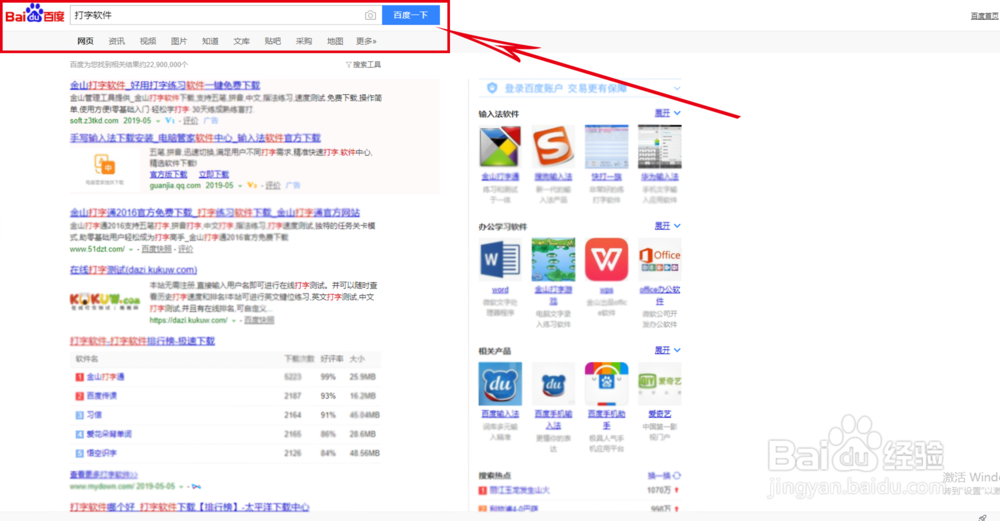Click the Baidu logo
This screenshot has width=1000, height=521.
tap(34, 14)
